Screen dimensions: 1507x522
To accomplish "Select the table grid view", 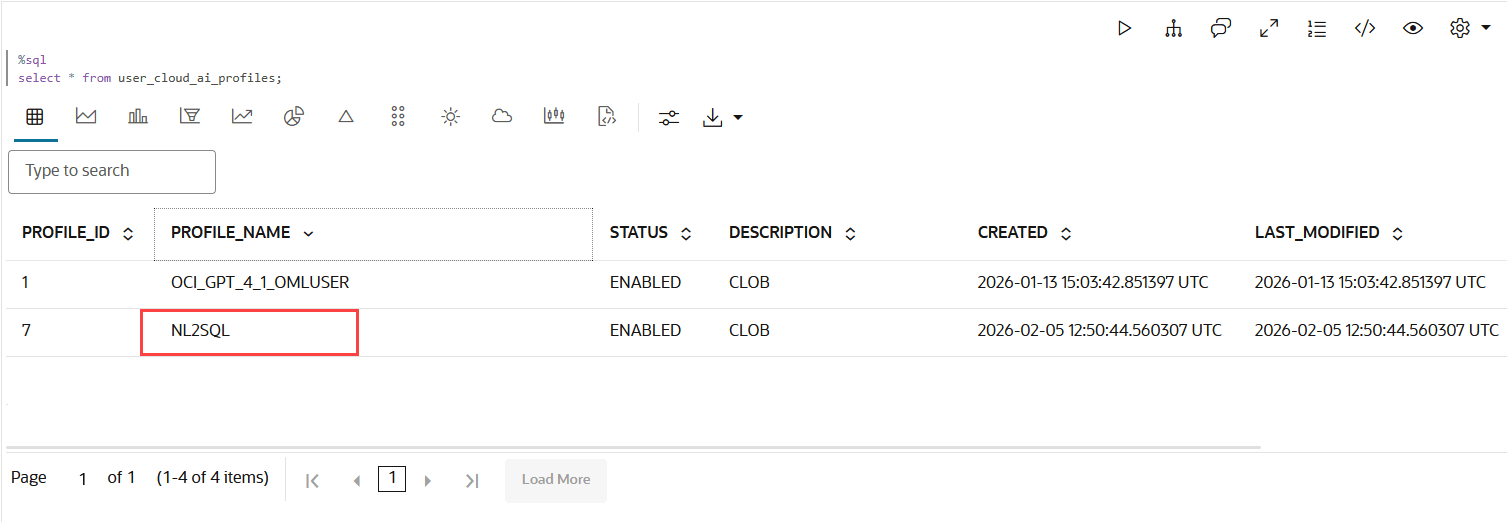I will [35, 117].
